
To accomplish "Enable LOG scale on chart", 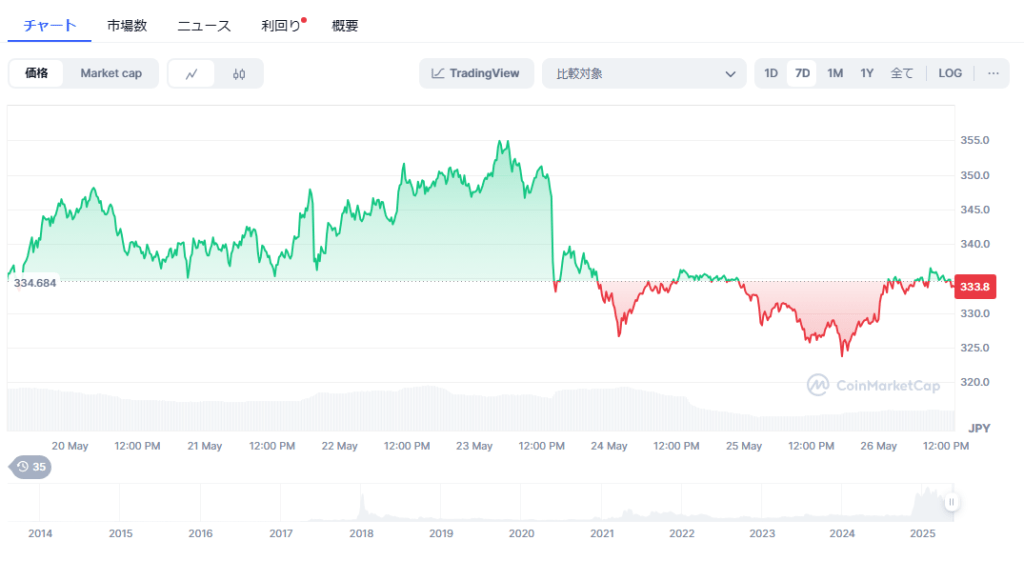I will point(950,73).
